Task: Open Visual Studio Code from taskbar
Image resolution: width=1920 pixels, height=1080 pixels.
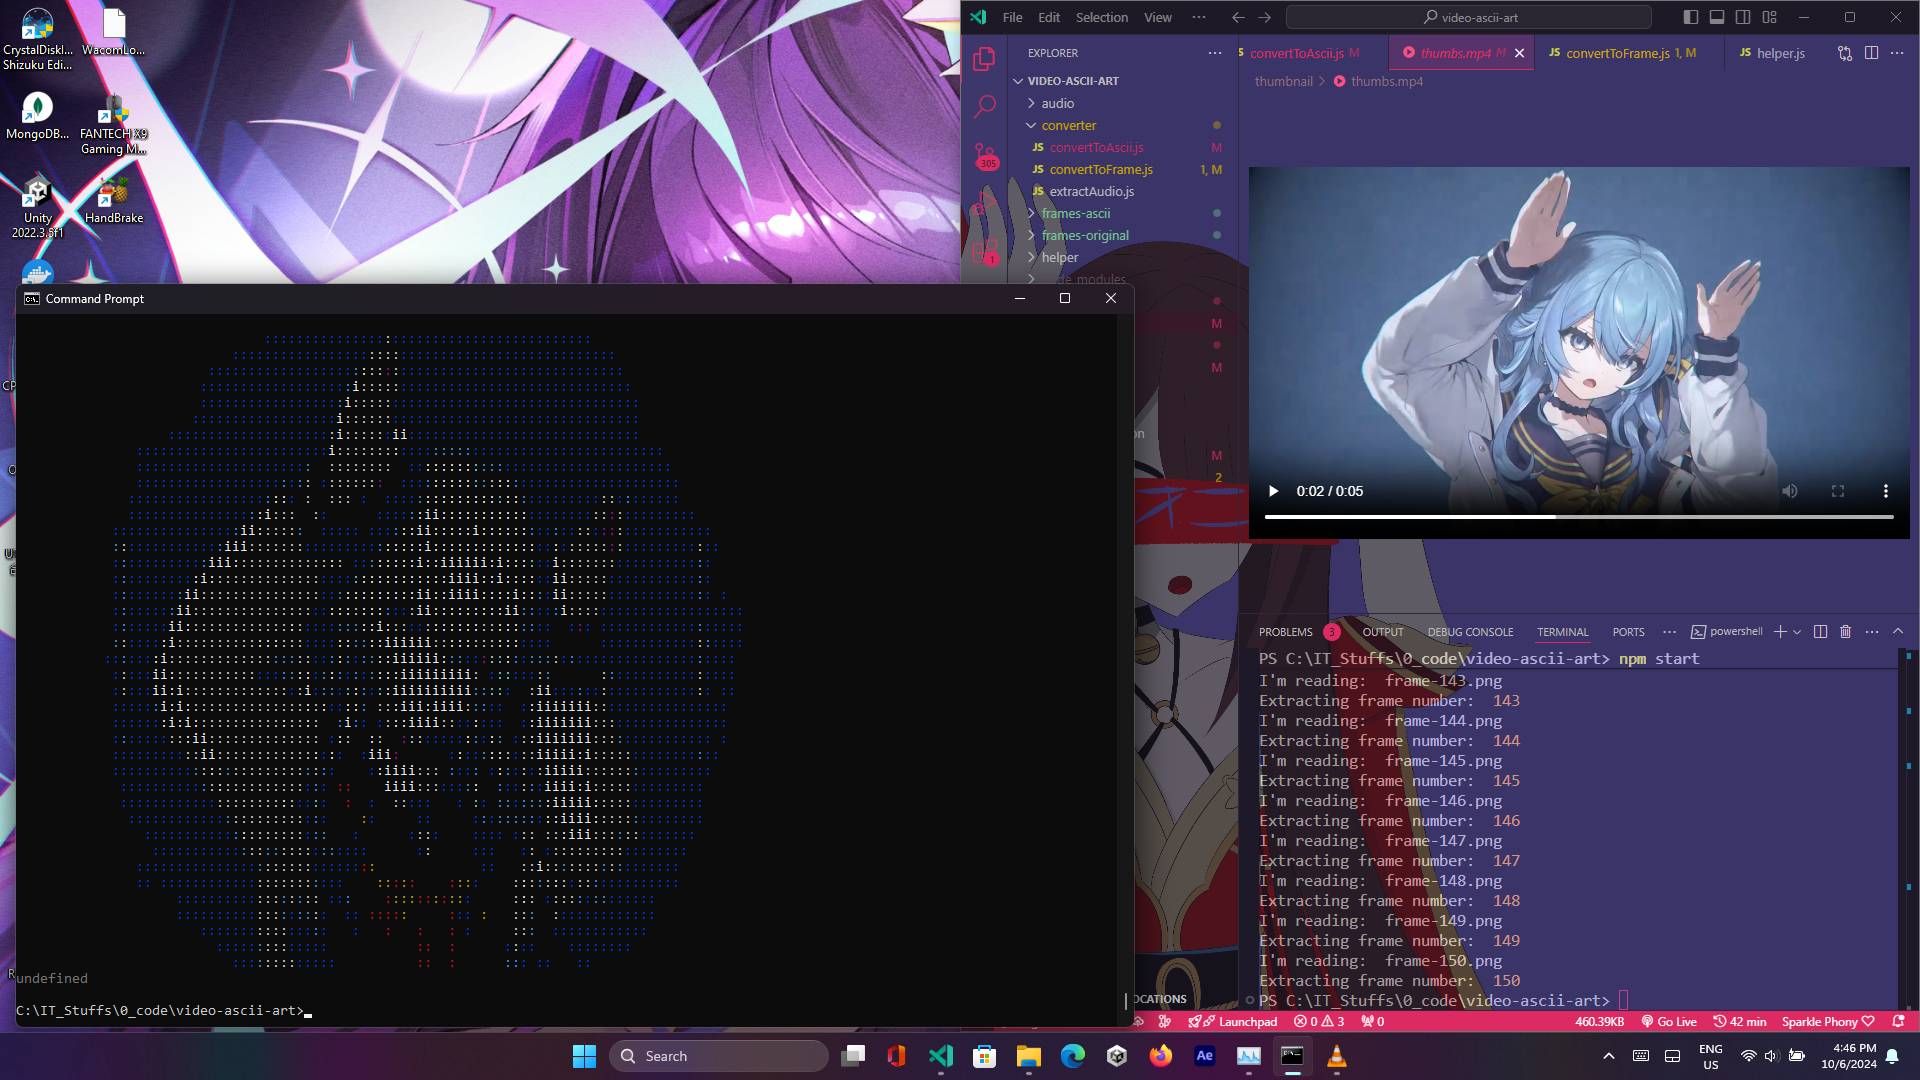Action: [940, 1056]
